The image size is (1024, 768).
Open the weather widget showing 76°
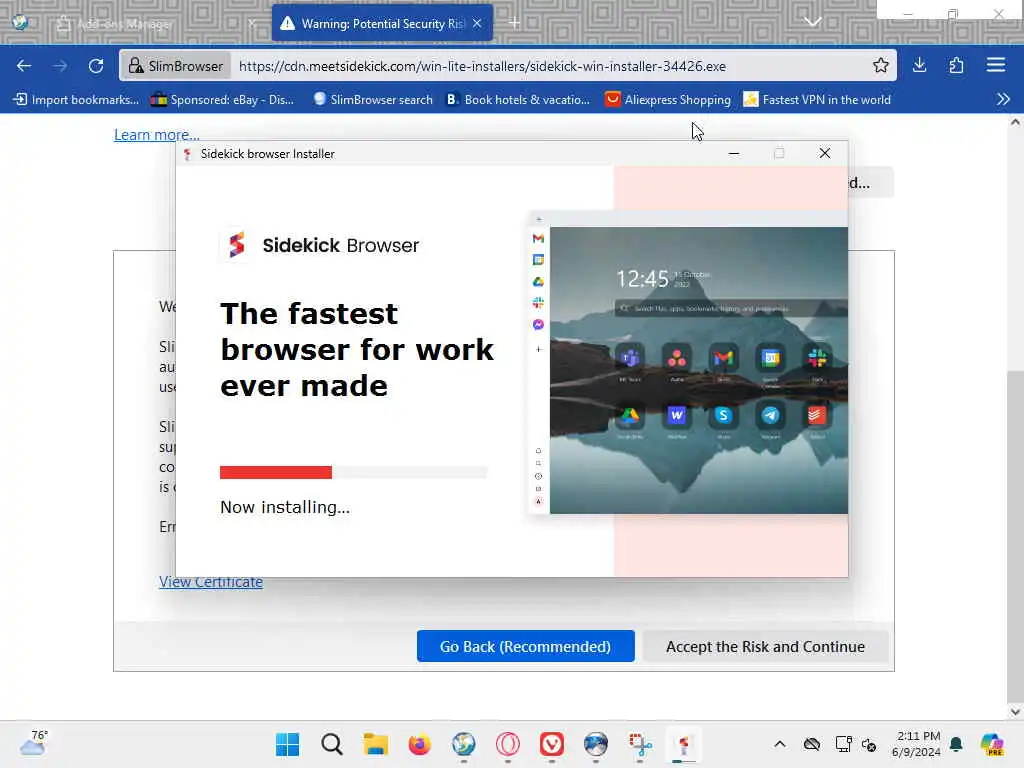pos(34,744)
